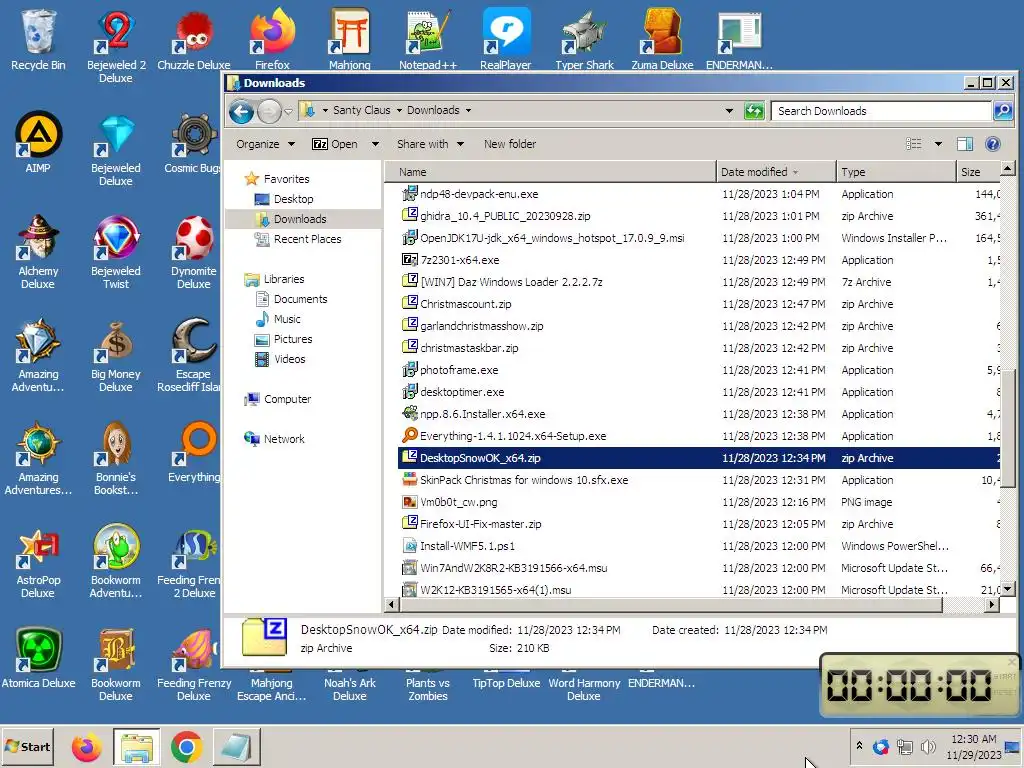
Task: Select Christmascount.zip file
Action: (699, 304)
